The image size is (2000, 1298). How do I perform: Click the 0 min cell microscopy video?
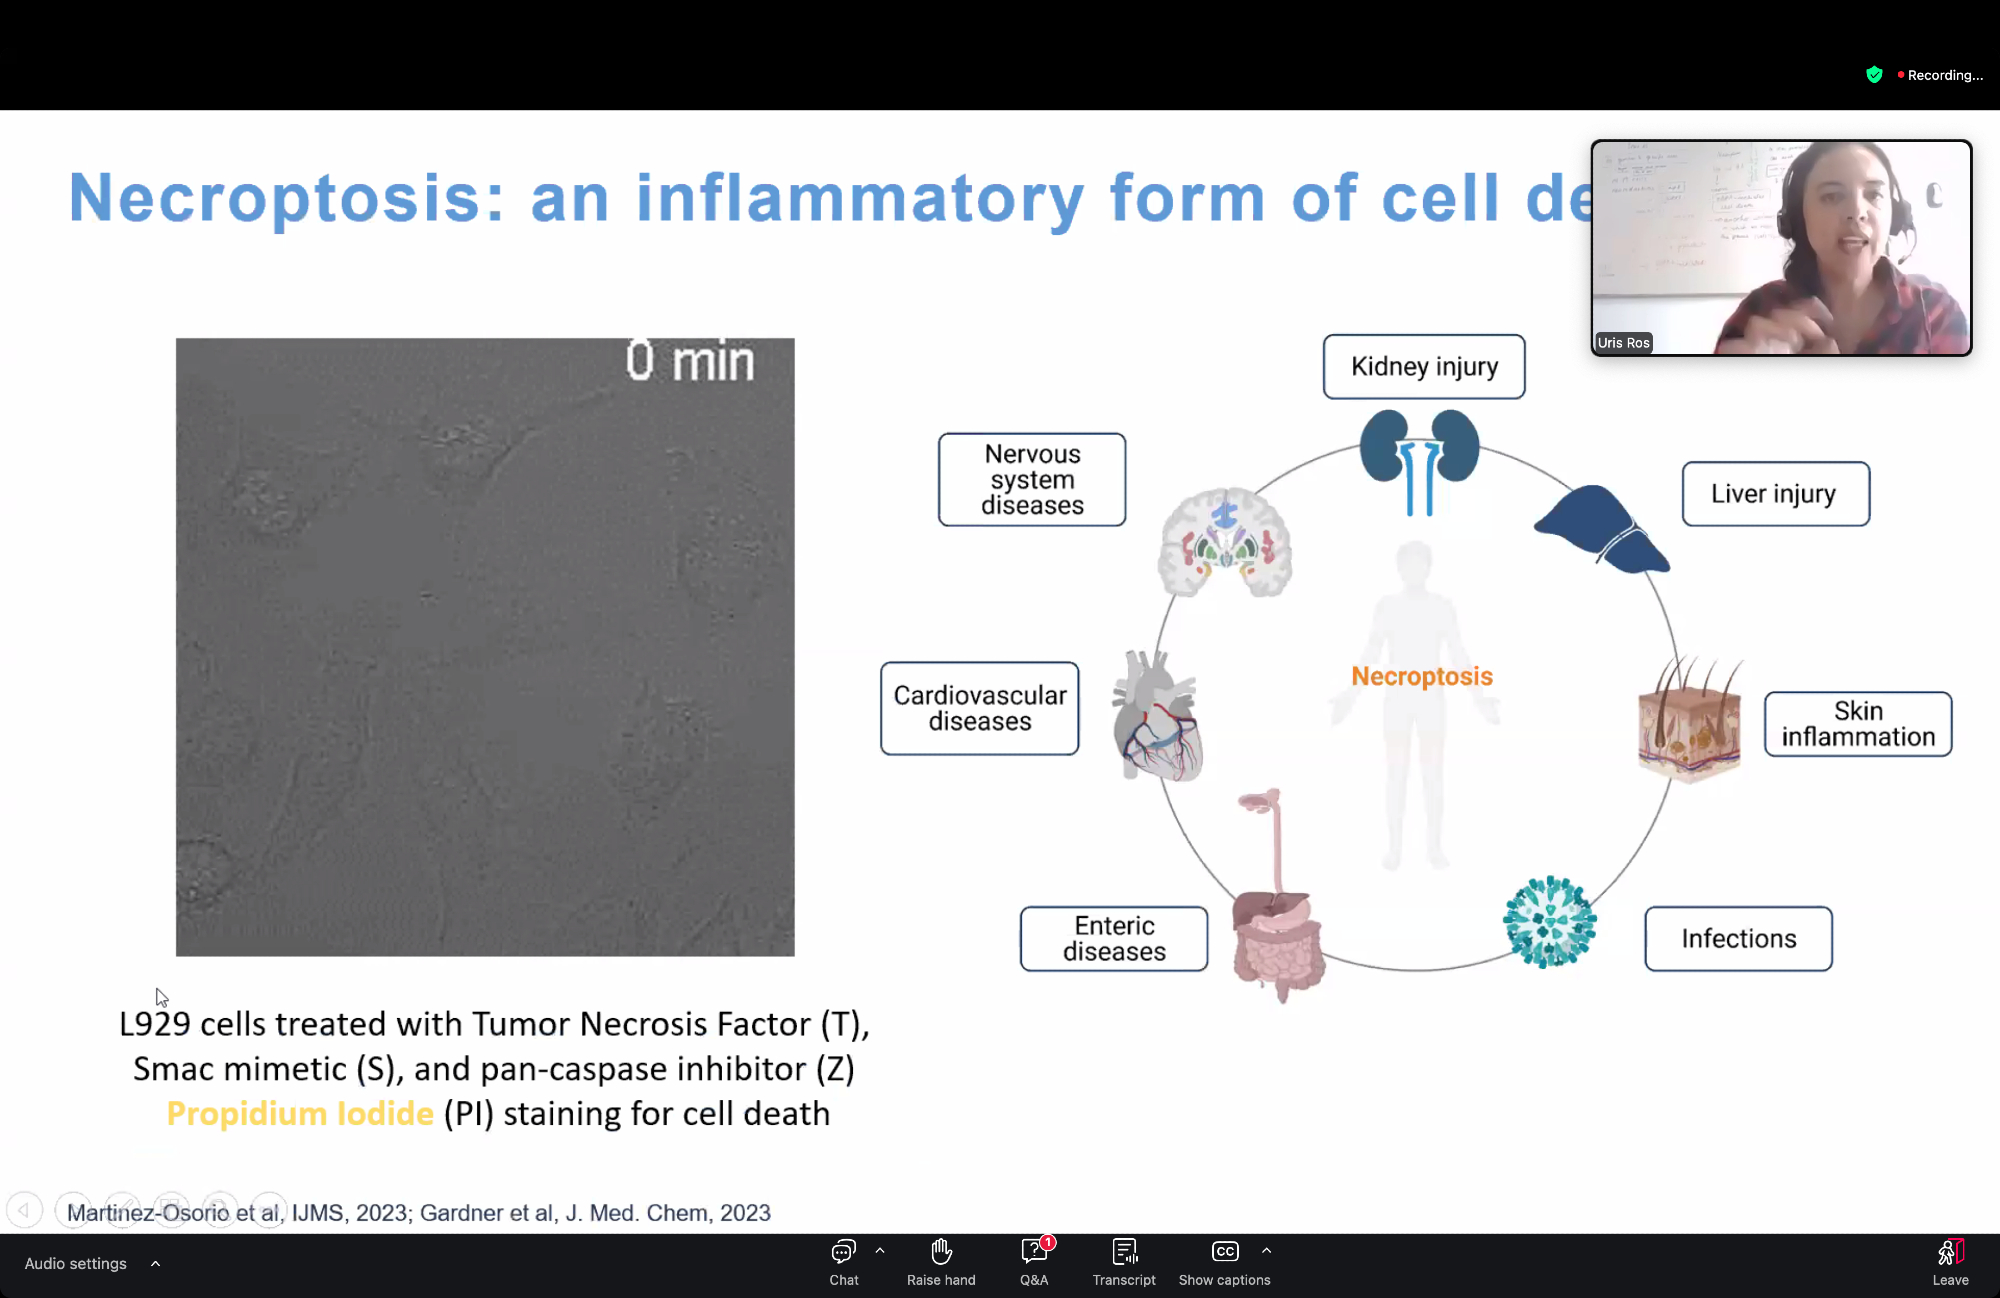[485, 647]
